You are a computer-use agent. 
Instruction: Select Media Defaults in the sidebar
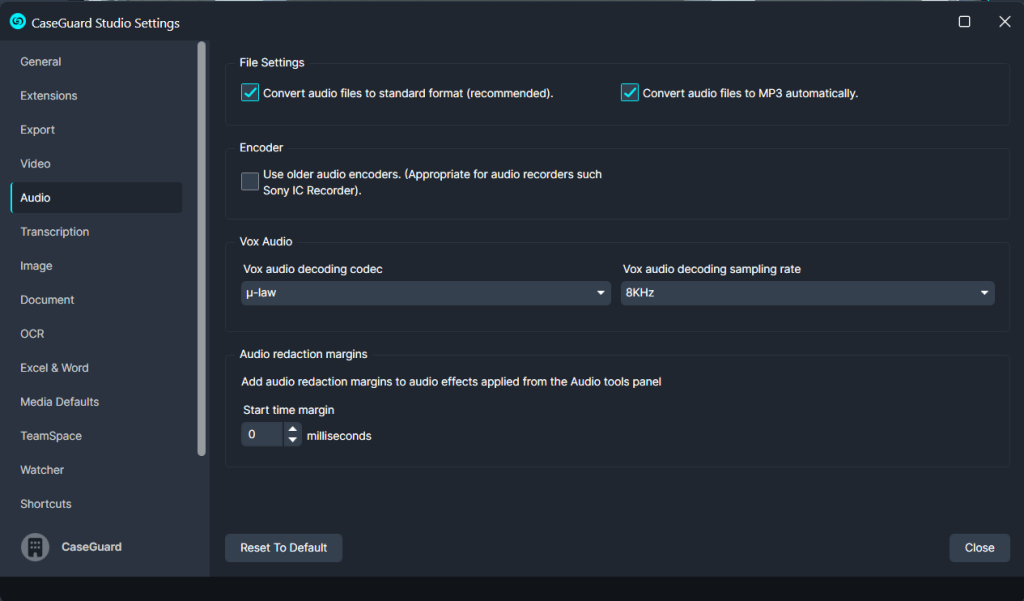pos(59,402)
